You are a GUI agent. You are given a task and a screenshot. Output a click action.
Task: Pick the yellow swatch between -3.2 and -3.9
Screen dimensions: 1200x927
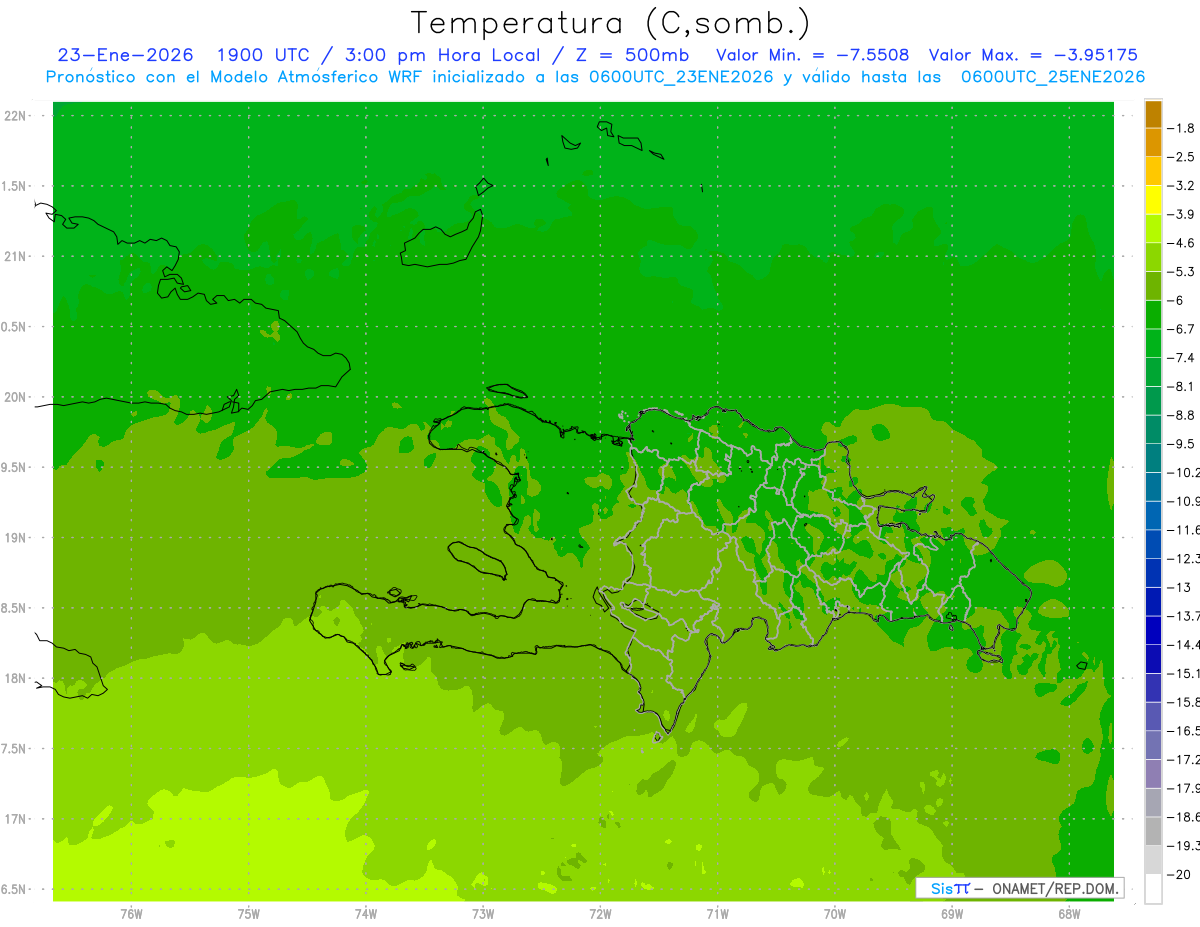click(1153, 200)
